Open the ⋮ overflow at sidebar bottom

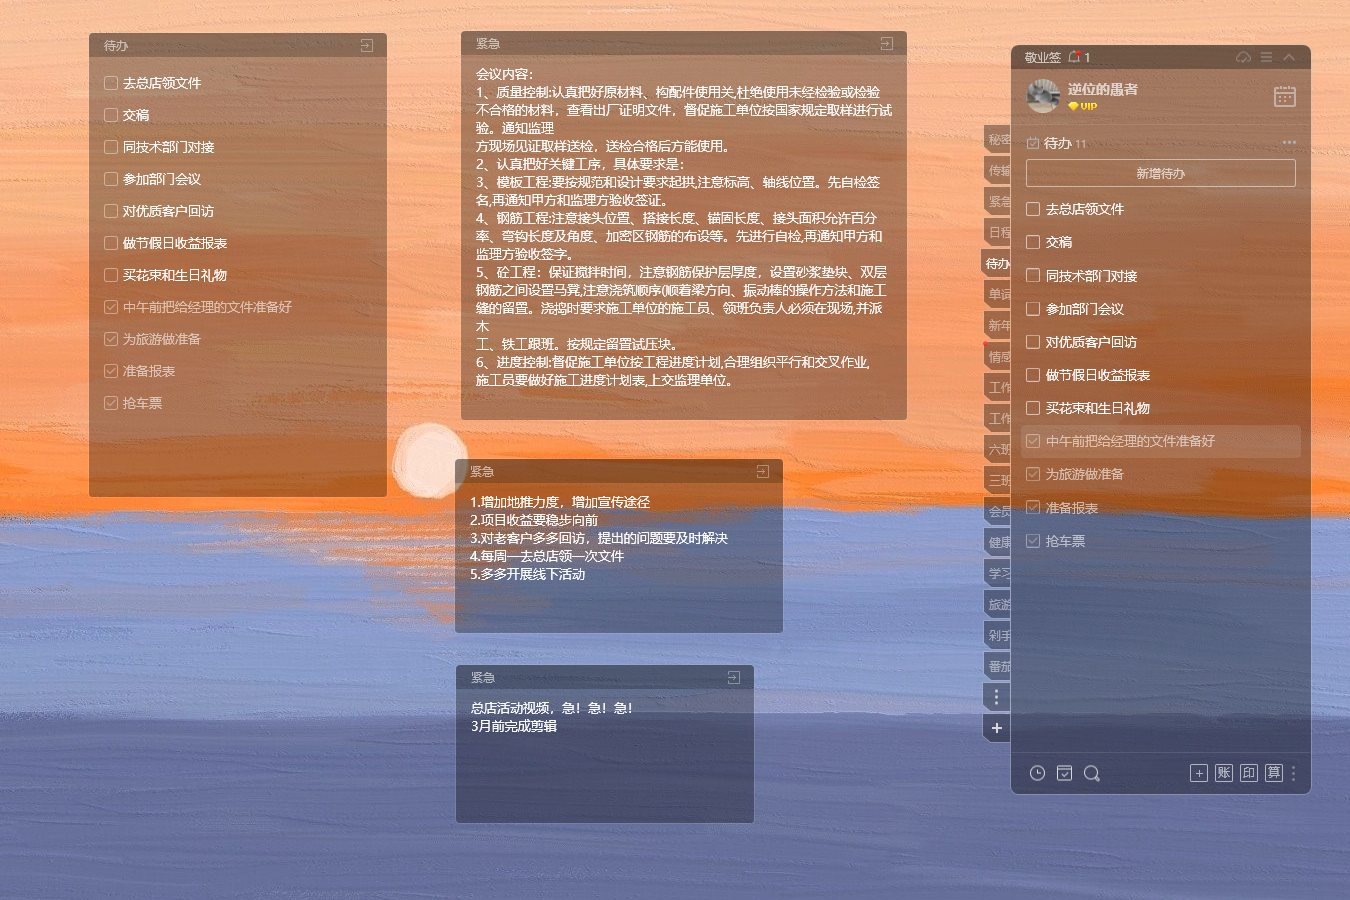(996, 696)
